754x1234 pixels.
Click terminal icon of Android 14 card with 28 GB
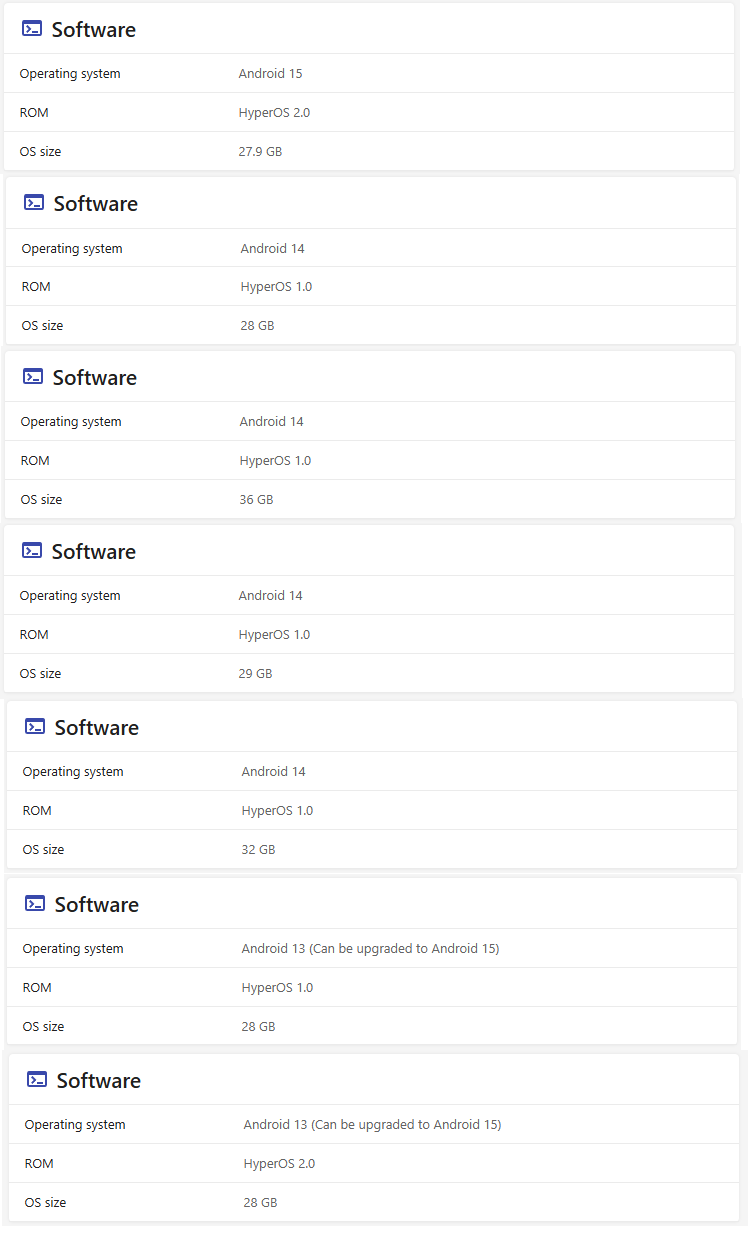tap(34, 203)
